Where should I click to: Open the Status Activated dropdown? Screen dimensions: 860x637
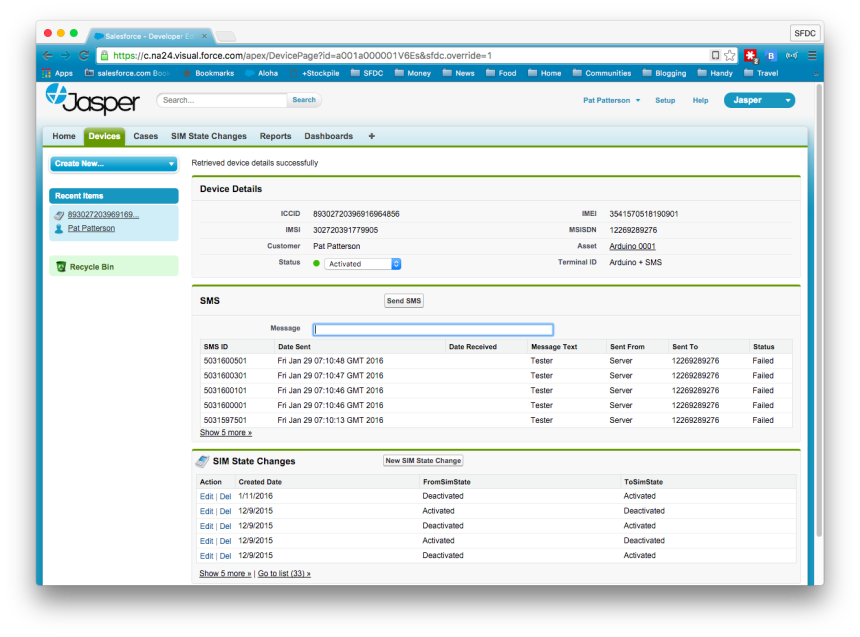click(x=363, y=264)
